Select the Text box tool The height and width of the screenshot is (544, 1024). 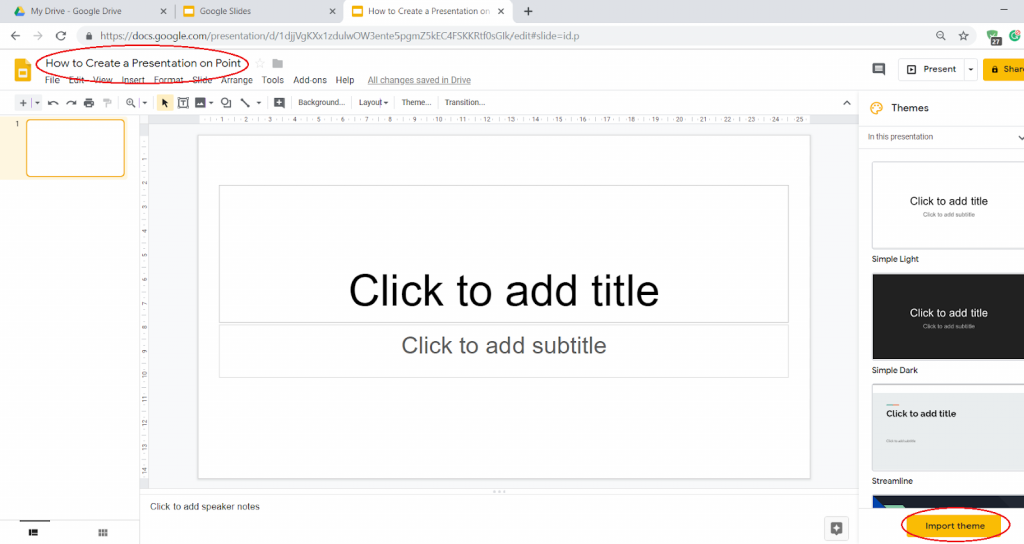click(x=183, y=102)
